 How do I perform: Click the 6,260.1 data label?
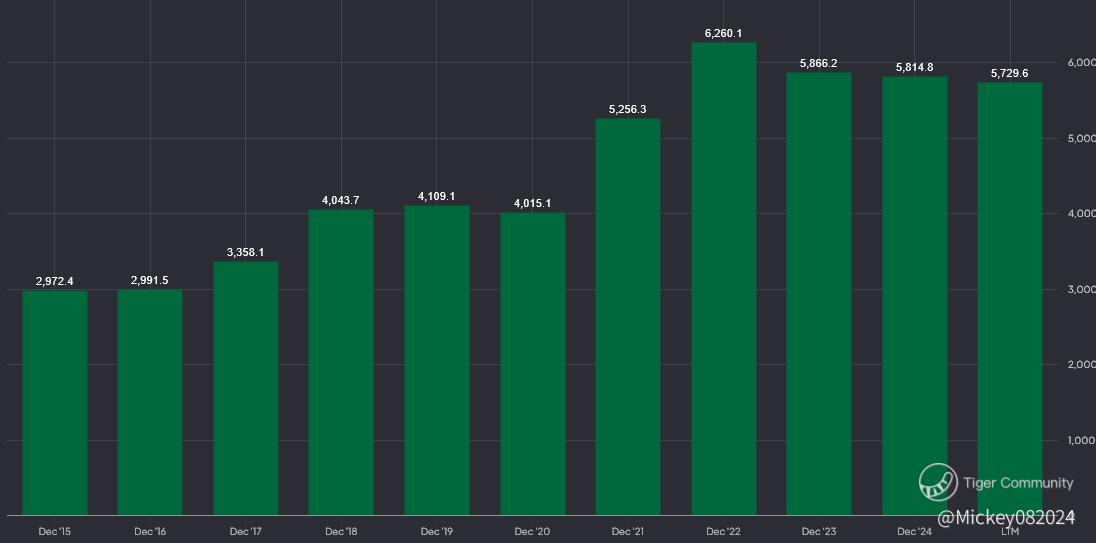click(723, 33)
